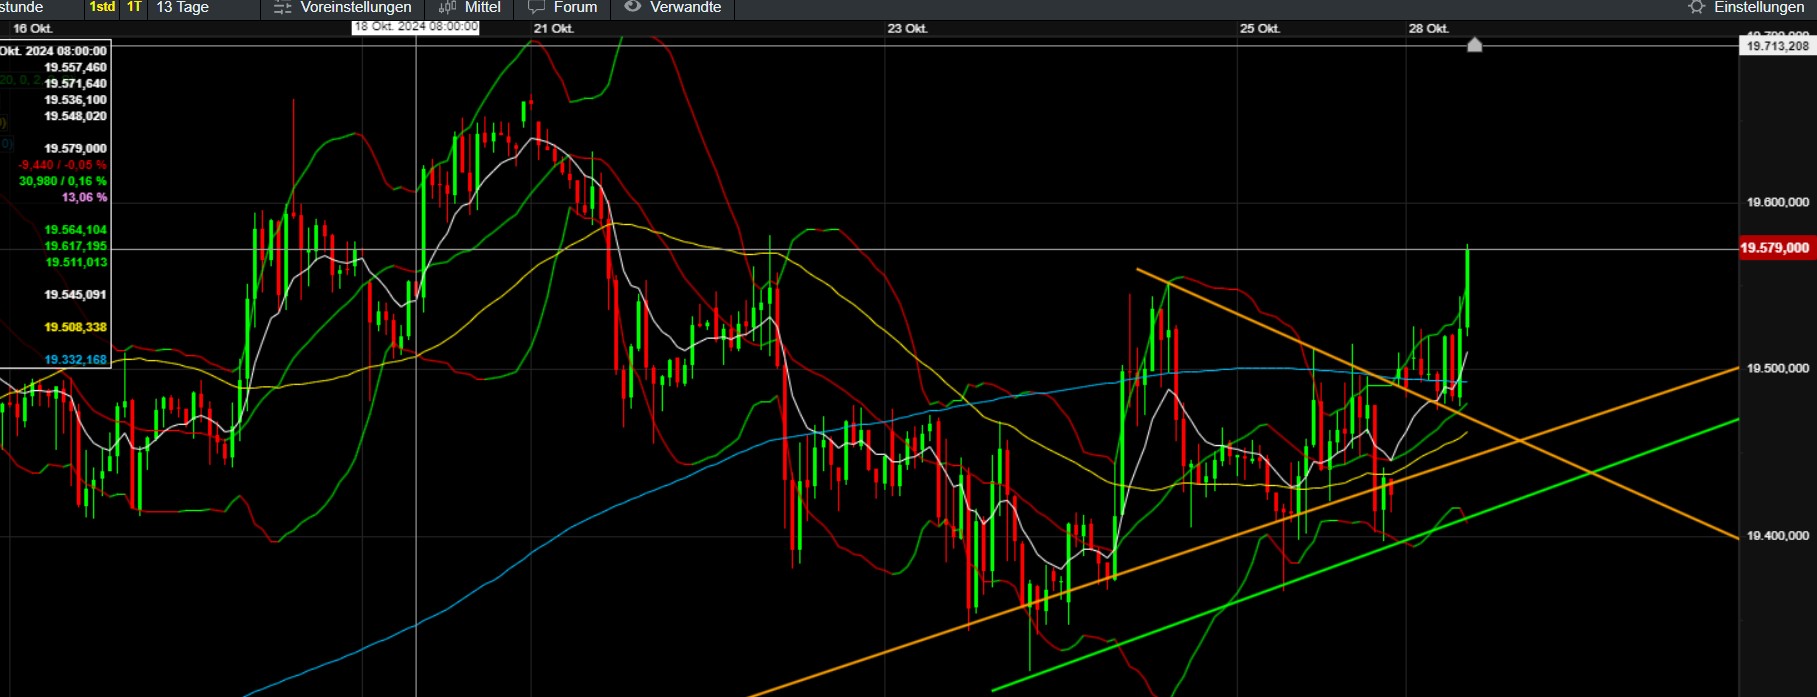1817x697 pixels.
Task: Click the 19.511,013 green legend value
Action: click(x=76, y=262)
